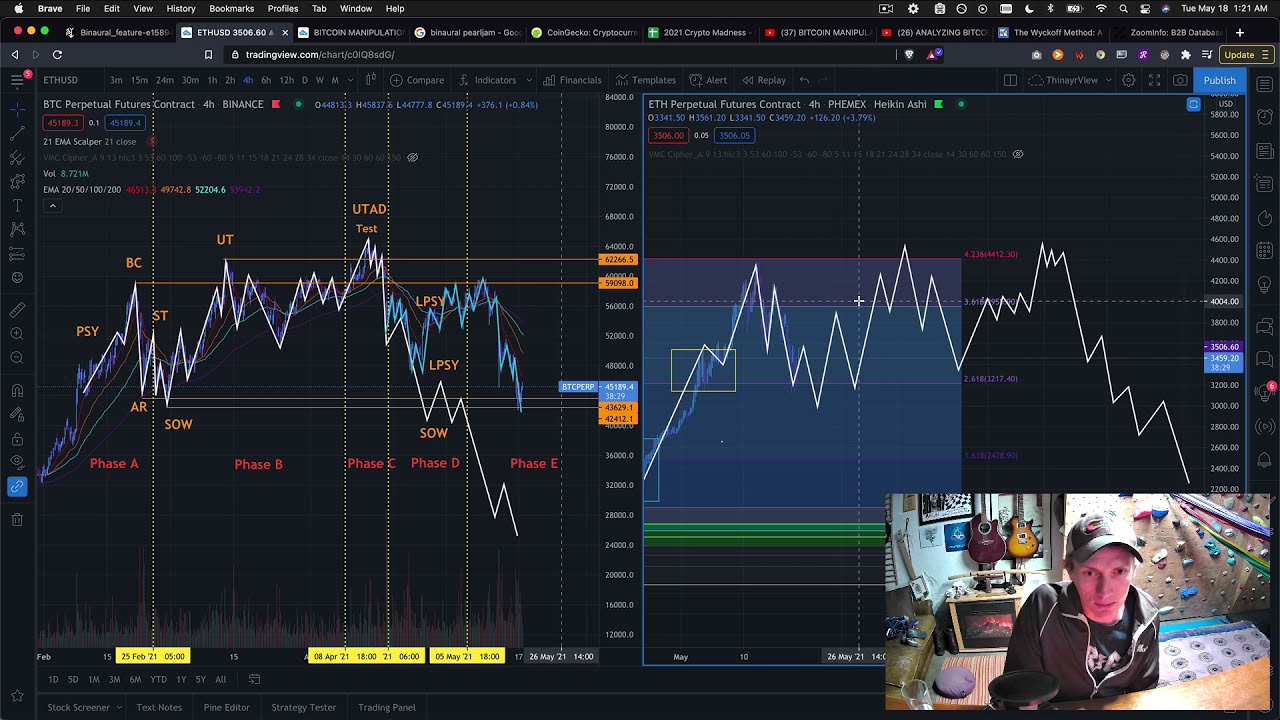Click the blue 45189.4 buy price button
The height and width of the screenshot is (720, 1280).
pyautogui.click(x=125, y=123)
